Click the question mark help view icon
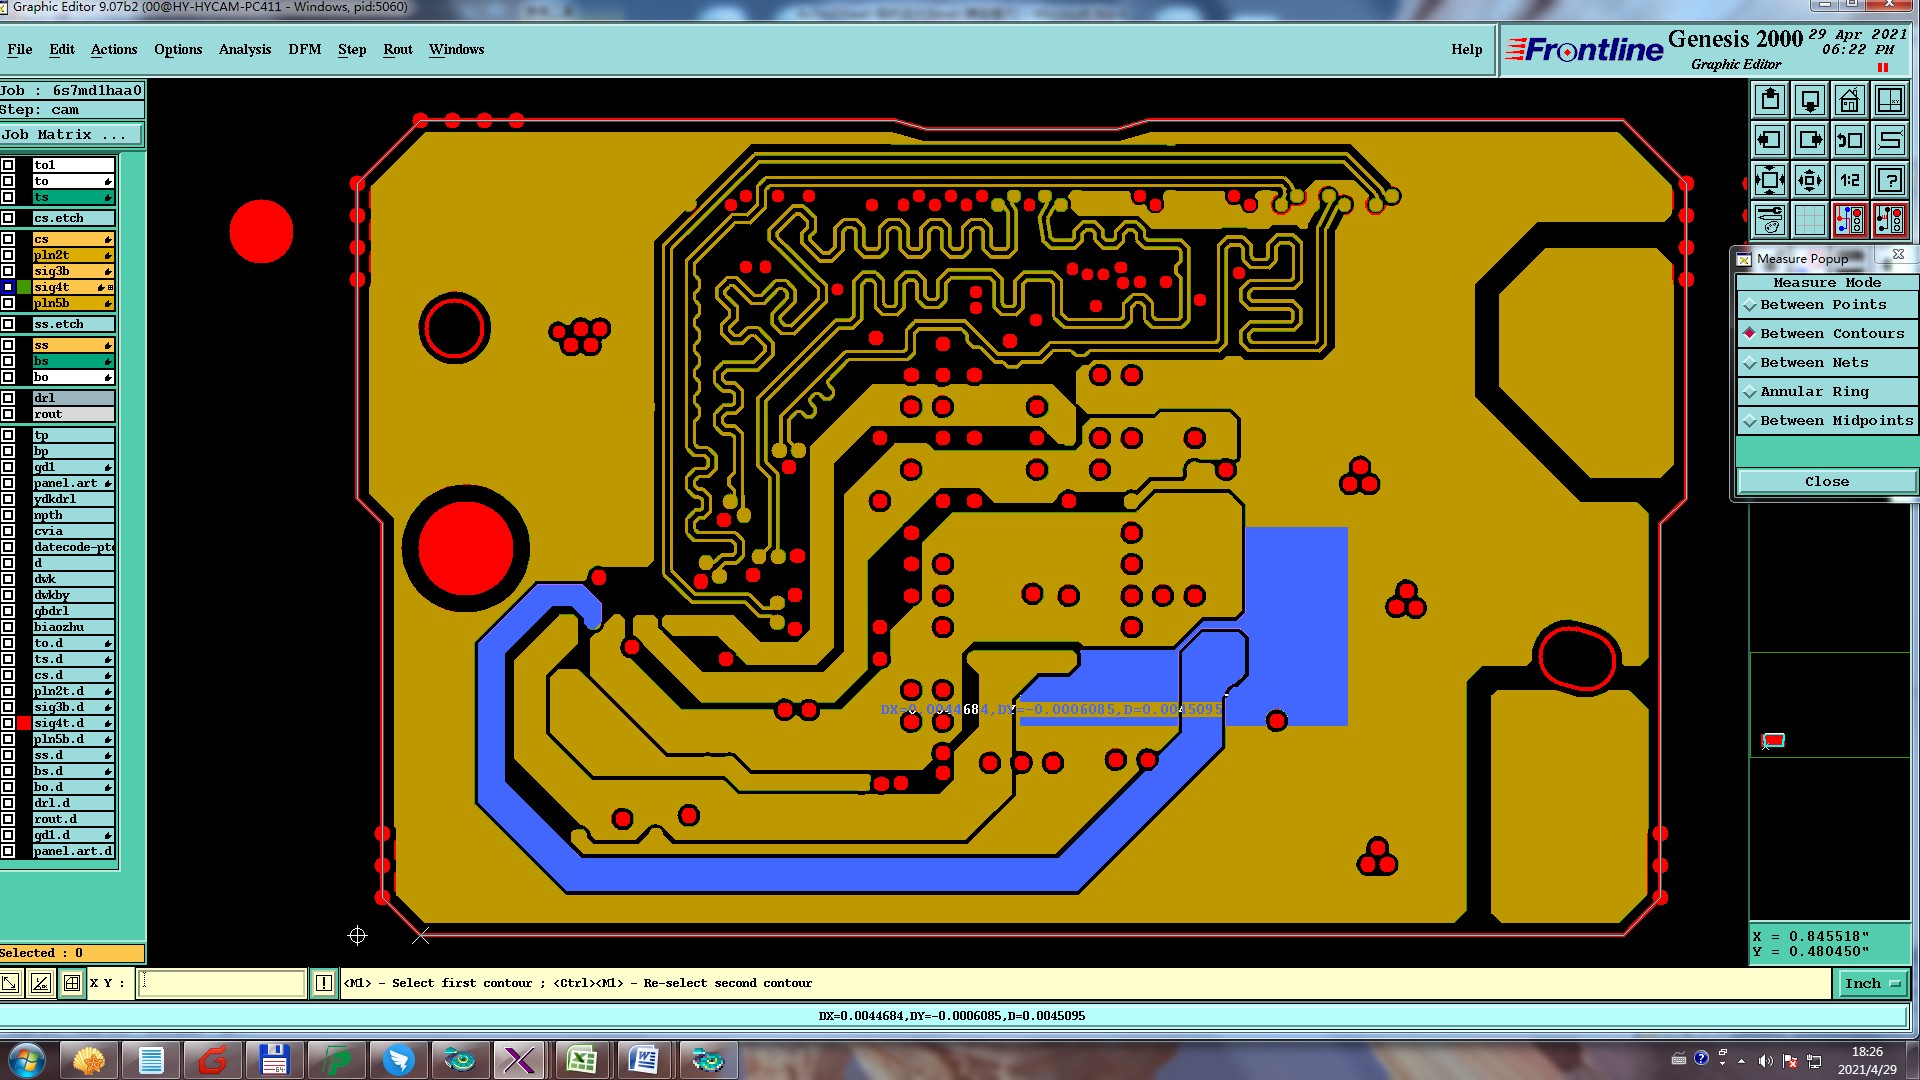The width and height of the screenshot is (1920, 1080). pos(1889,180)
